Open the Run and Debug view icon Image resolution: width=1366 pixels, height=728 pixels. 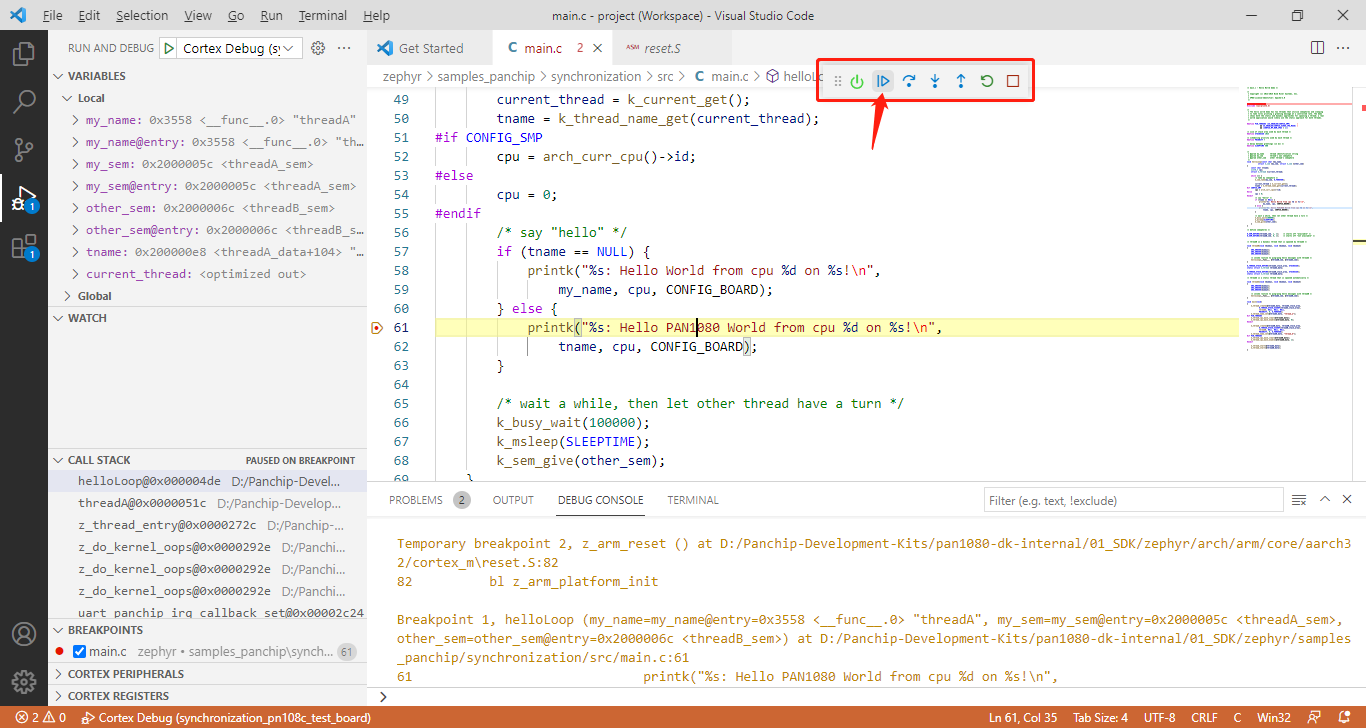click(x=24, y=198)
